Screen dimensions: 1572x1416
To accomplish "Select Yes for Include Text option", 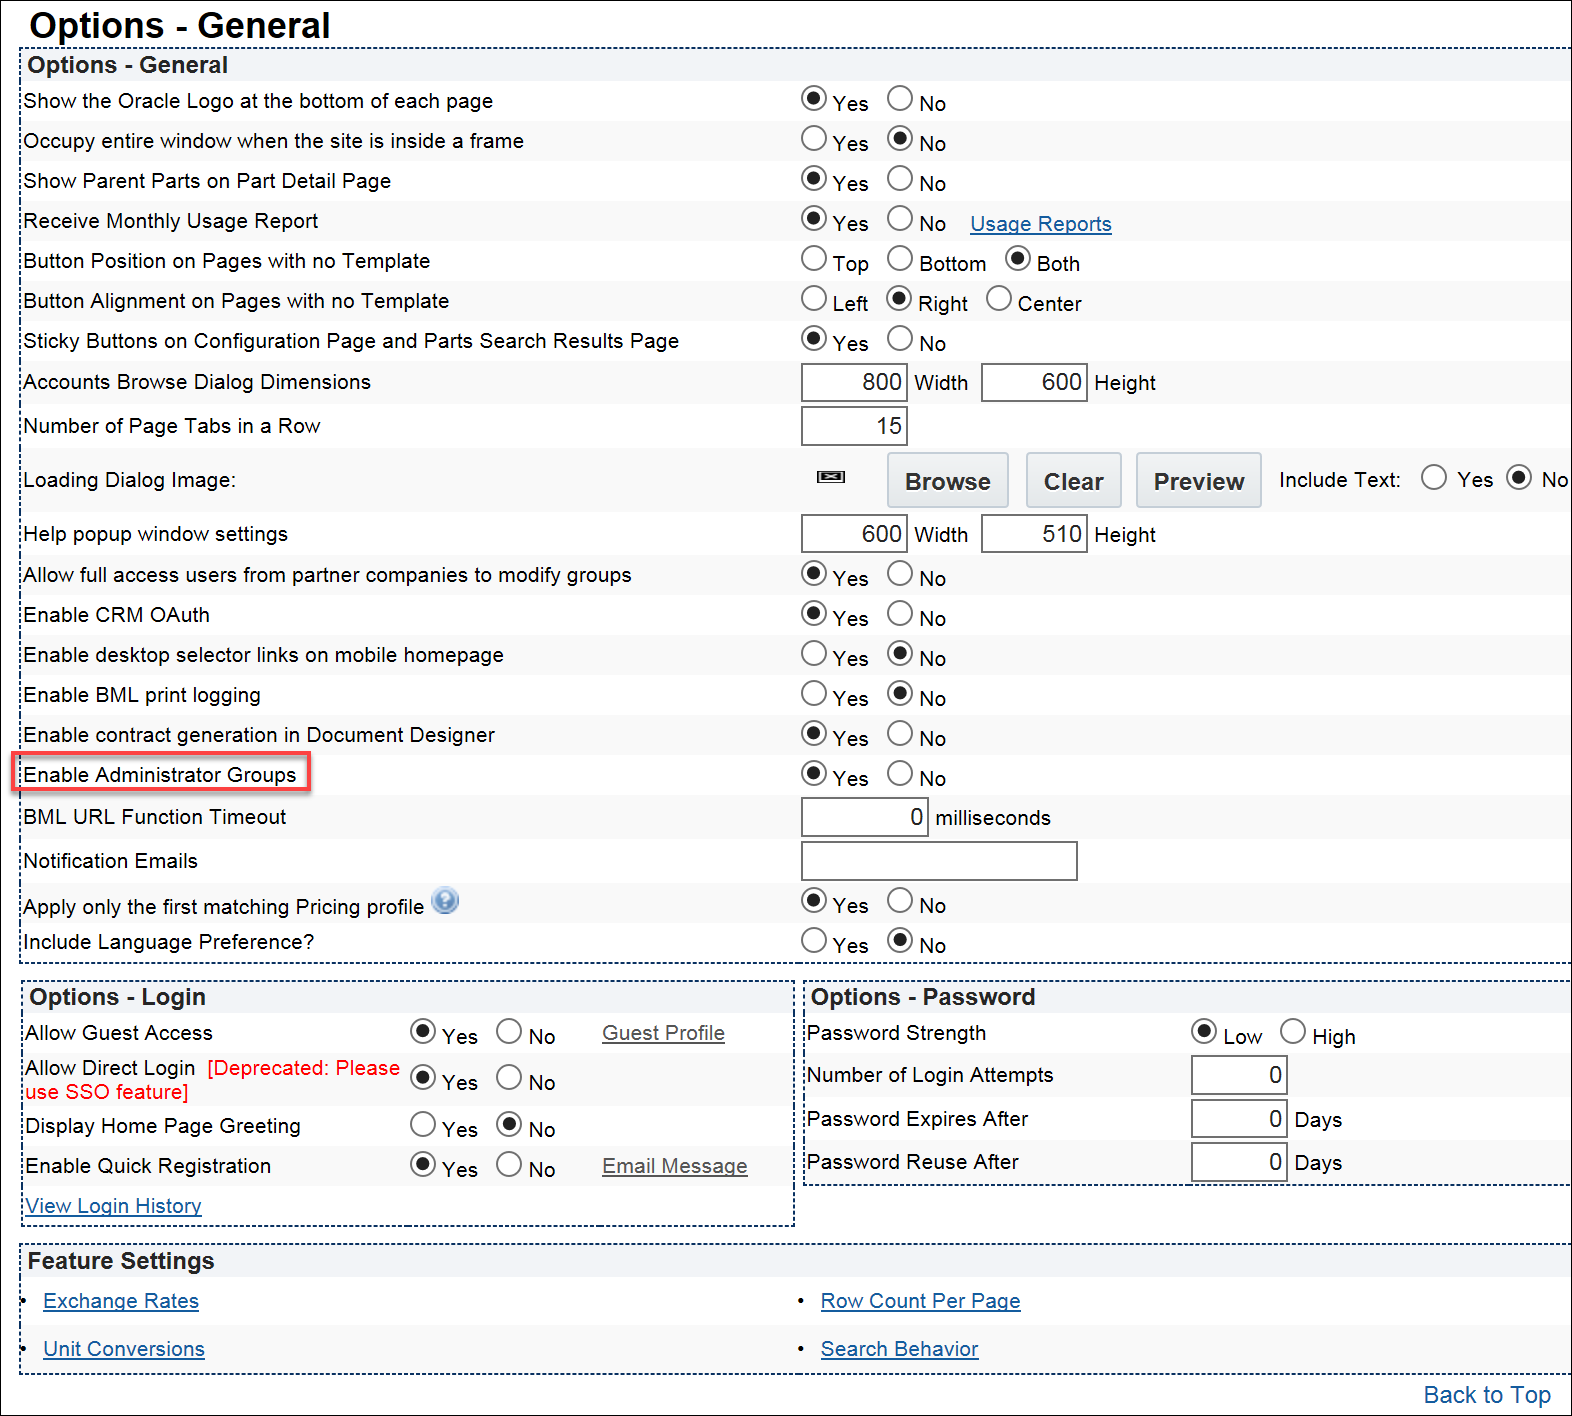I will tap(1434, 478).
